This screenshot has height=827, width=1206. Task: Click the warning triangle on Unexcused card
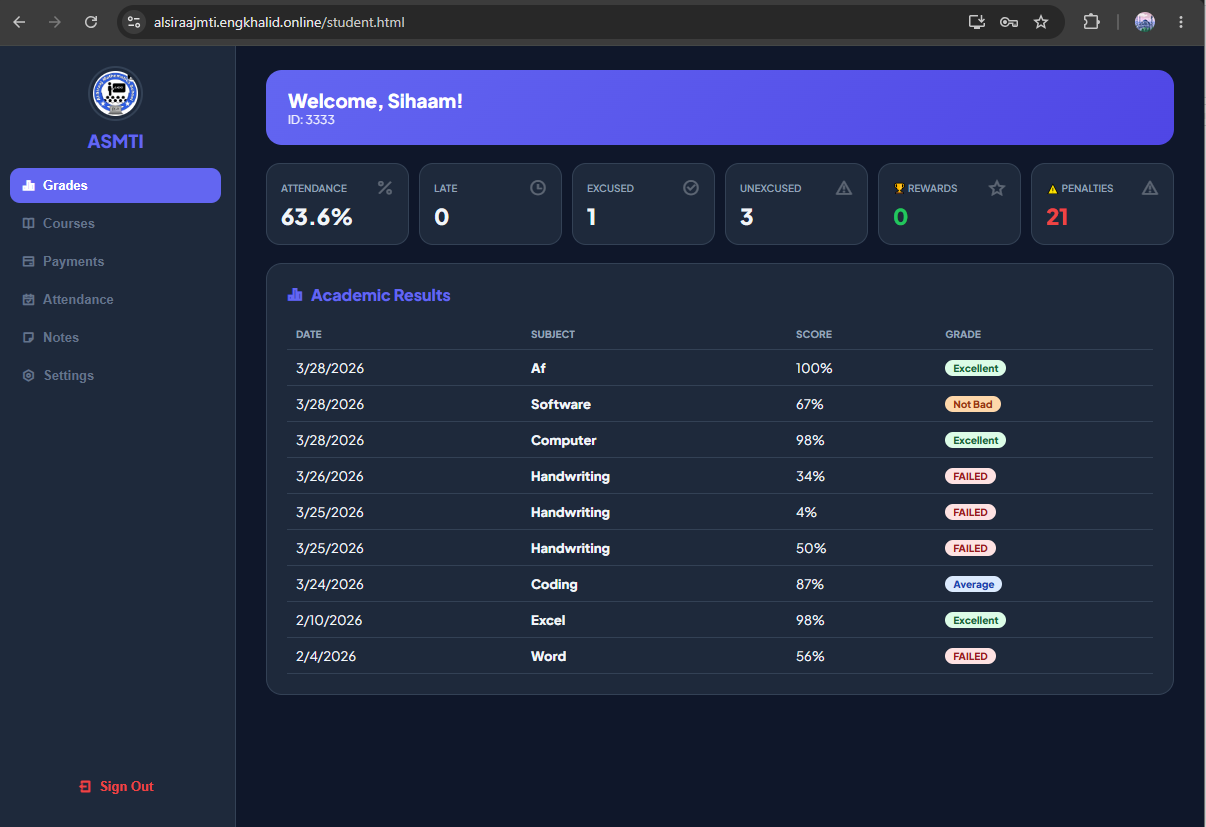pos(844,188)
